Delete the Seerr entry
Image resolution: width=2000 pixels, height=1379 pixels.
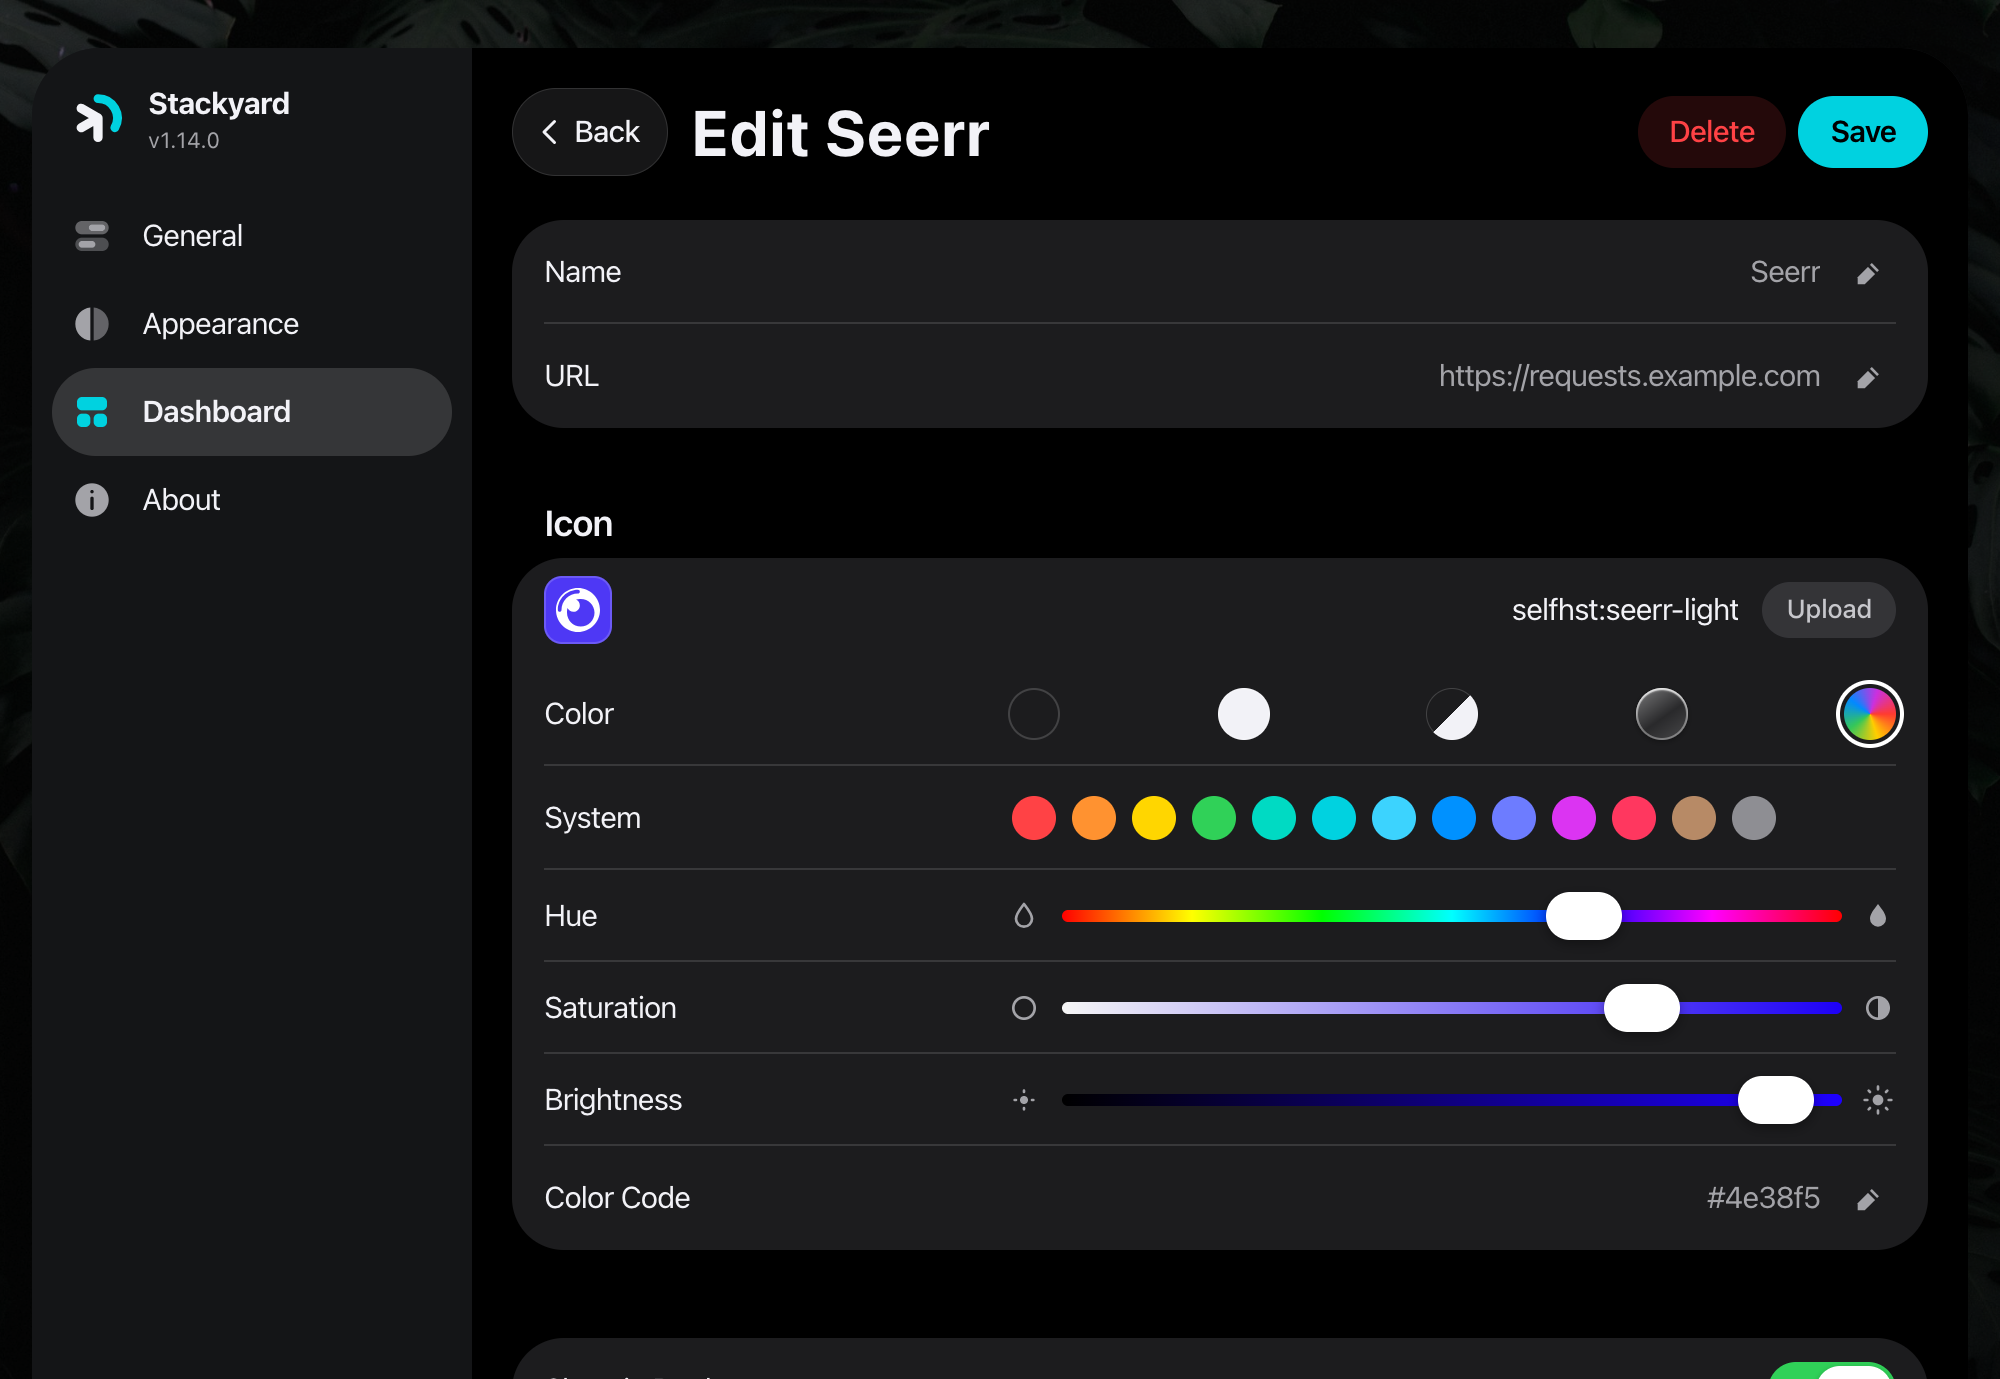click(x=1711, y=132)
